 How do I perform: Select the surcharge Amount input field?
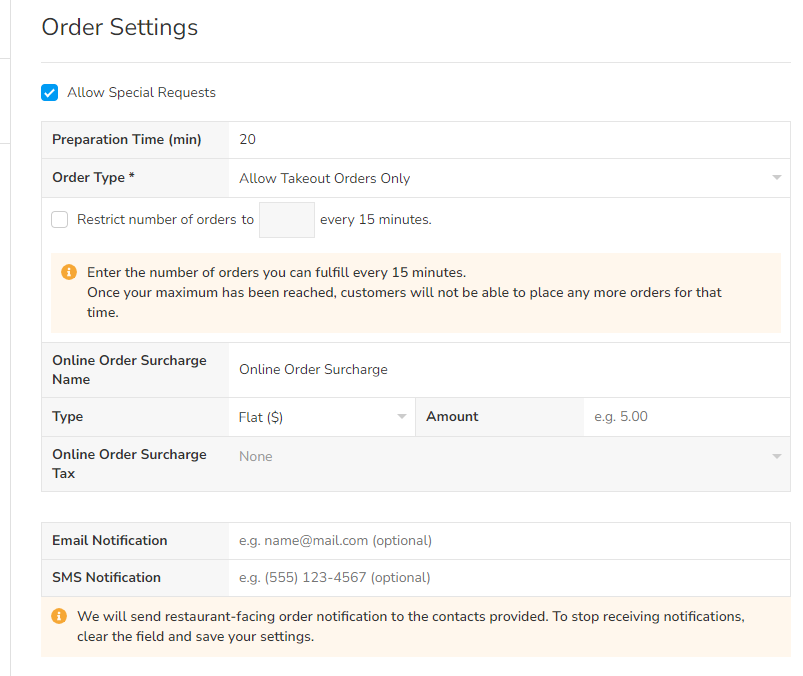coord(686,417)
